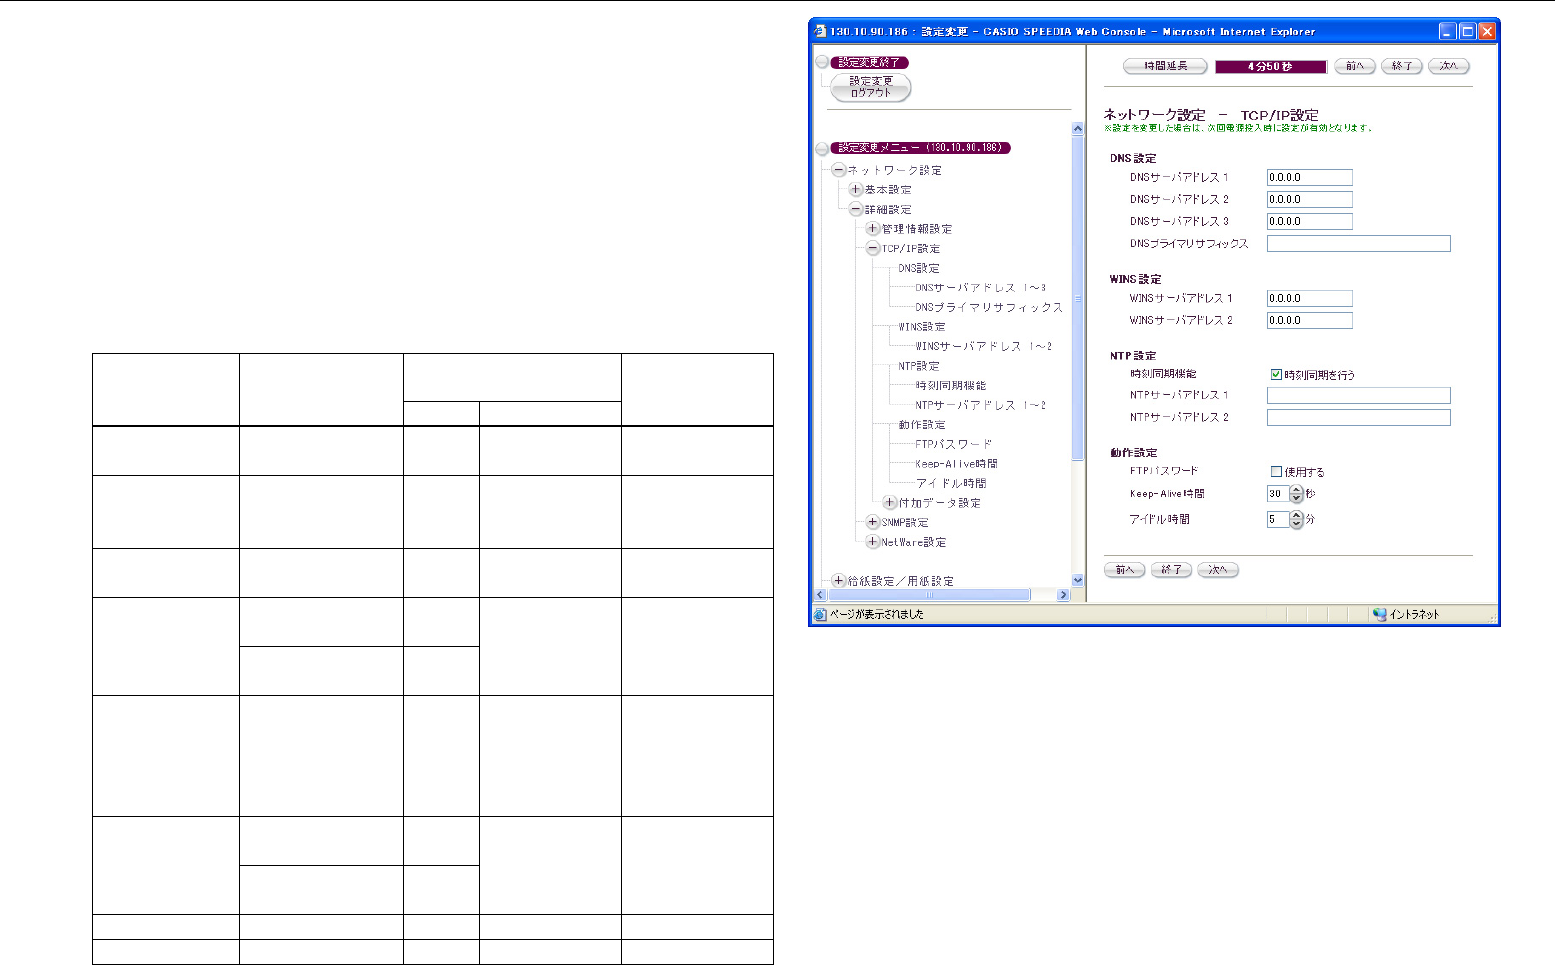Click the DNSサーバアドレス 2 input field
This screenshot has width=1555, height=965.
1310,200
